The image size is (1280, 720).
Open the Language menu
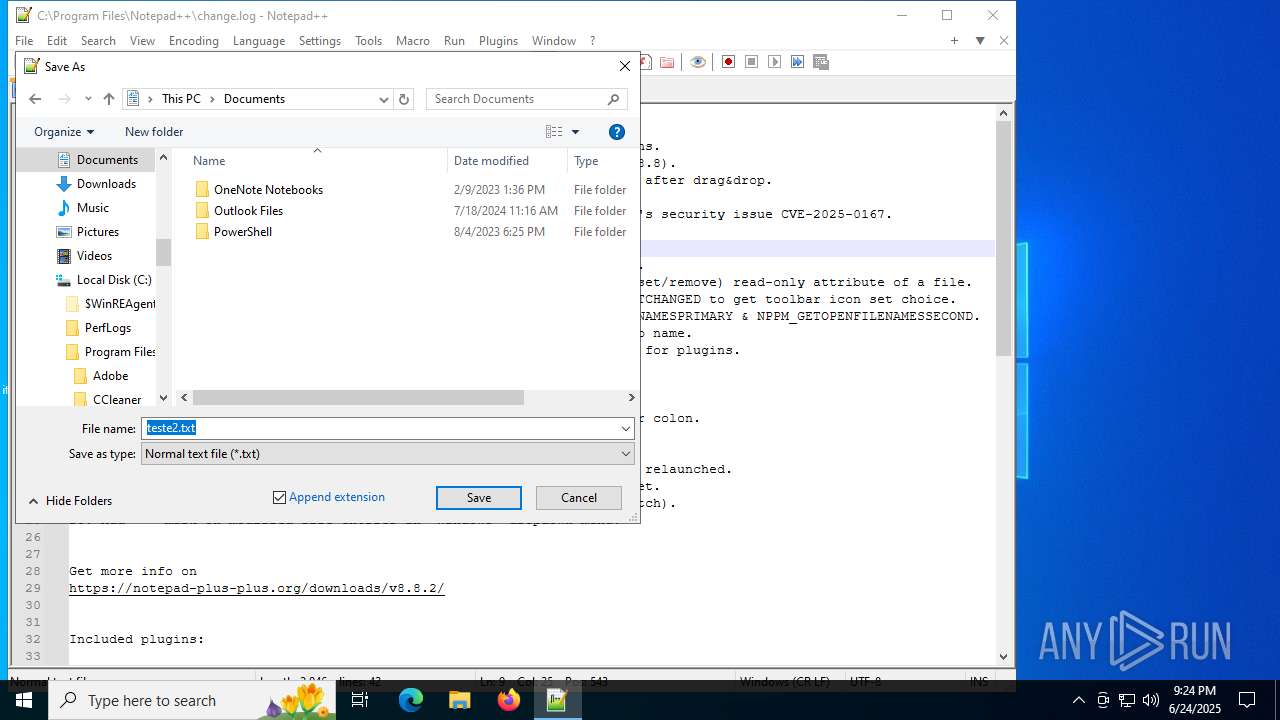pos(259,41)
